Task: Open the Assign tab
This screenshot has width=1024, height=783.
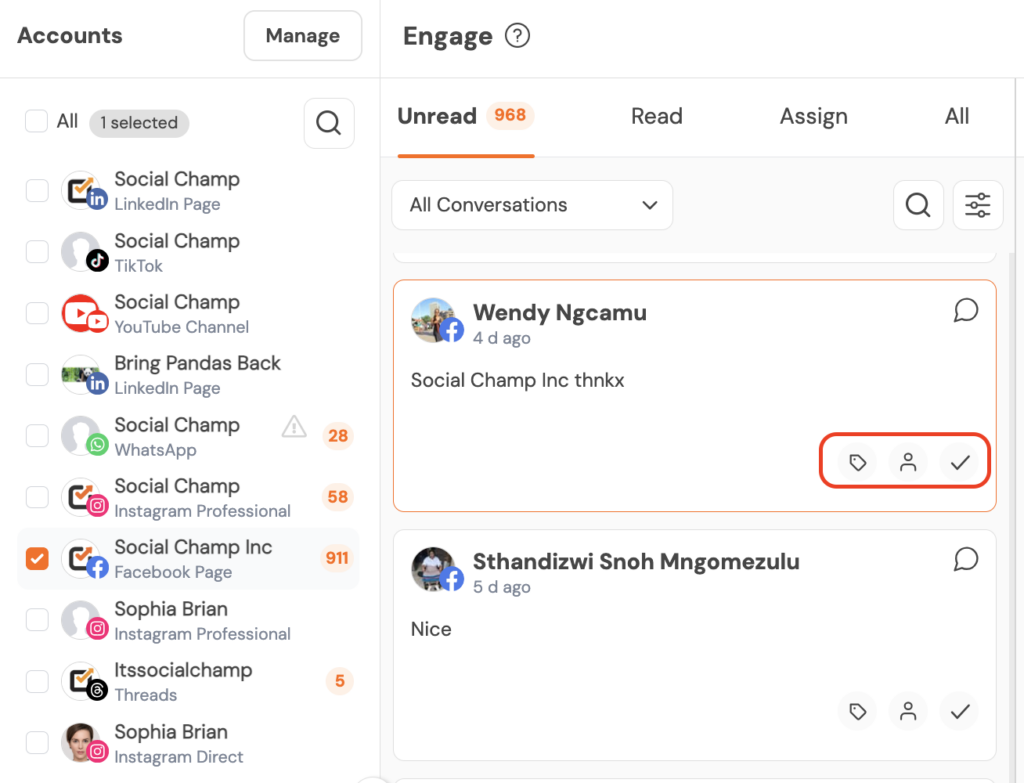Action: click(813, 116)
